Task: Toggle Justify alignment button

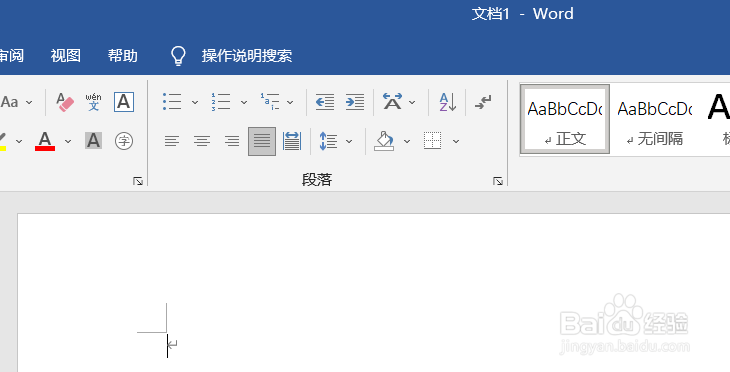Action: (262, 141)
